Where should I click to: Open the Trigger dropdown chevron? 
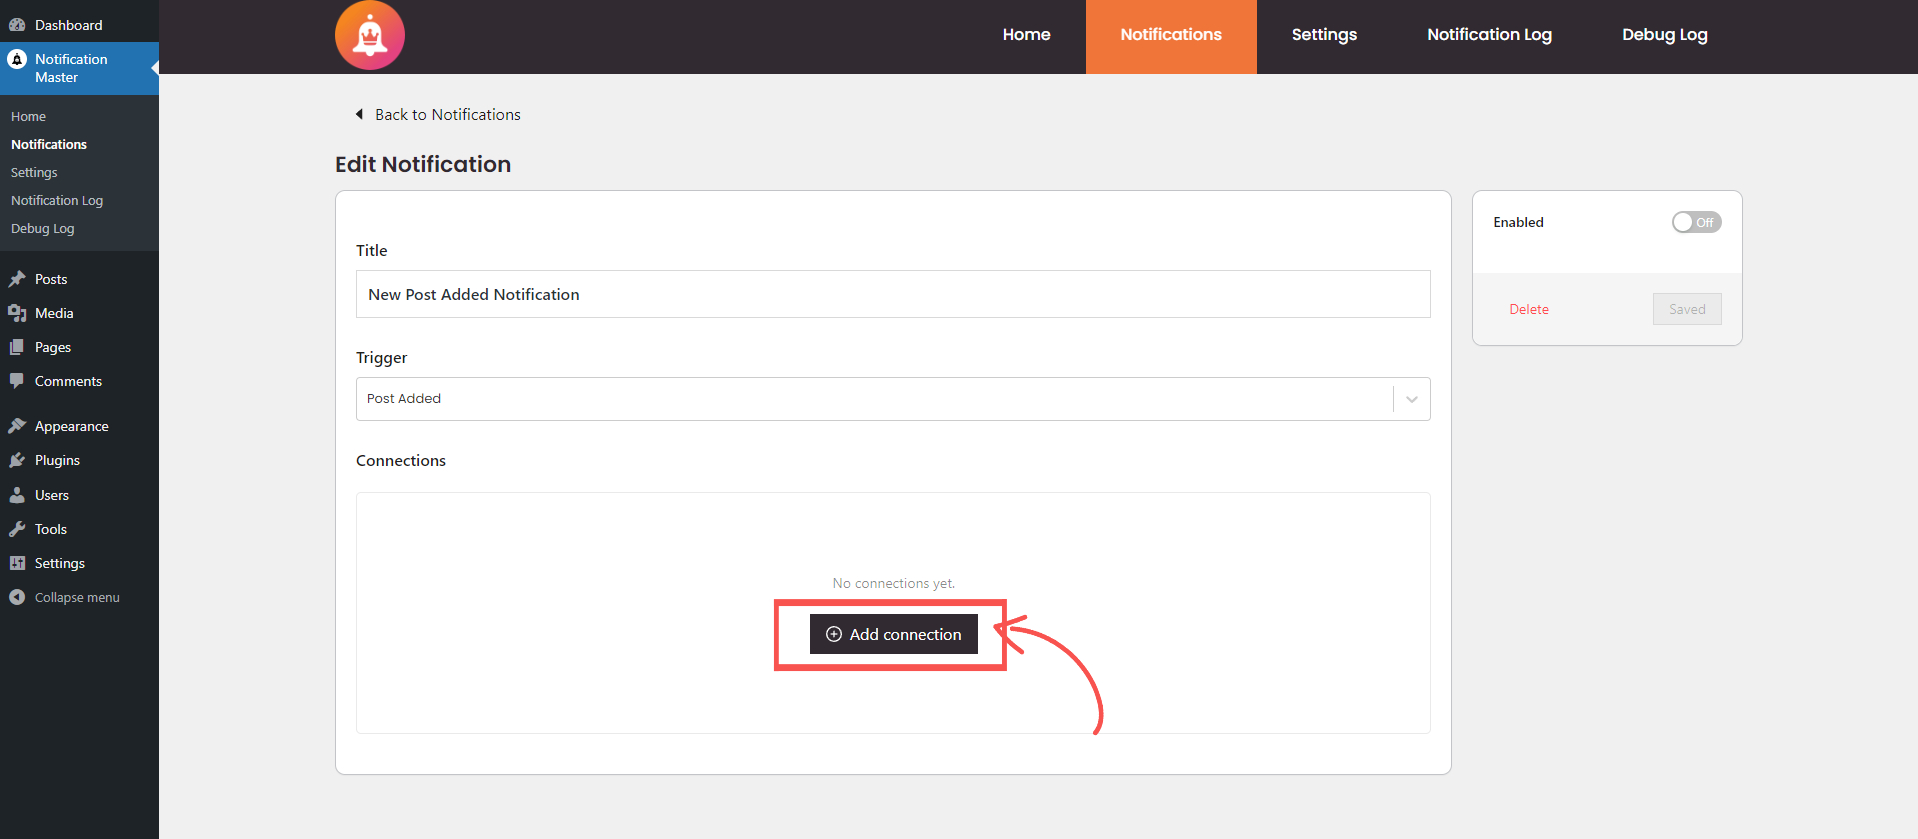(1412, 399)
